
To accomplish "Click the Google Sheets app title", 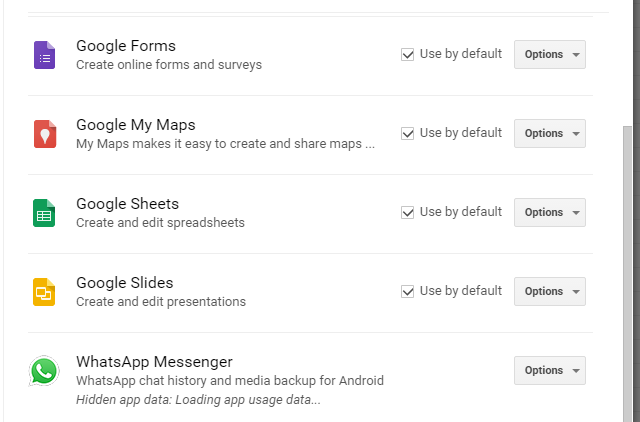I will pos(127,204).
